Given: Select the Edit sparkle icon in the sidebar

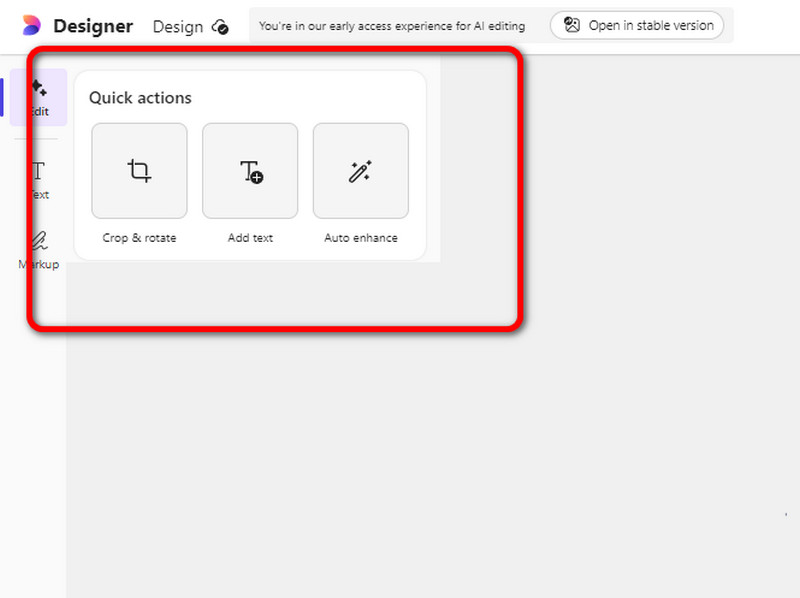Looking at the screenshot, I should tap(39, 89).
